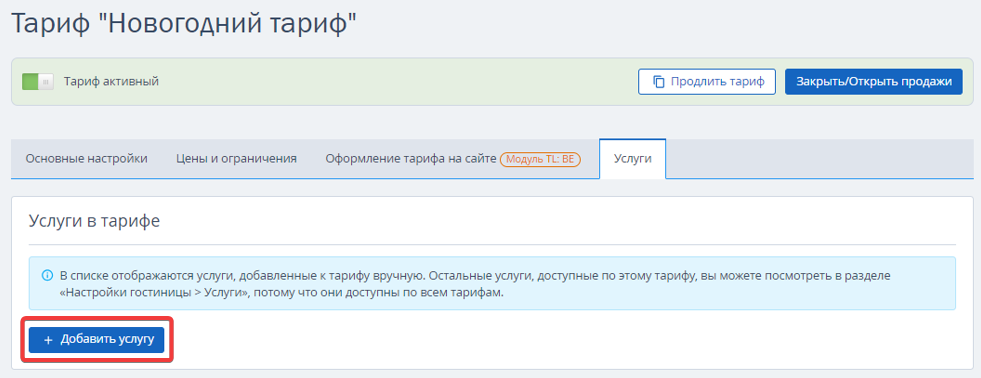Click the Модуль TL: BE badge
Screen dimensions: 981x378
click(x=541, y=158)
